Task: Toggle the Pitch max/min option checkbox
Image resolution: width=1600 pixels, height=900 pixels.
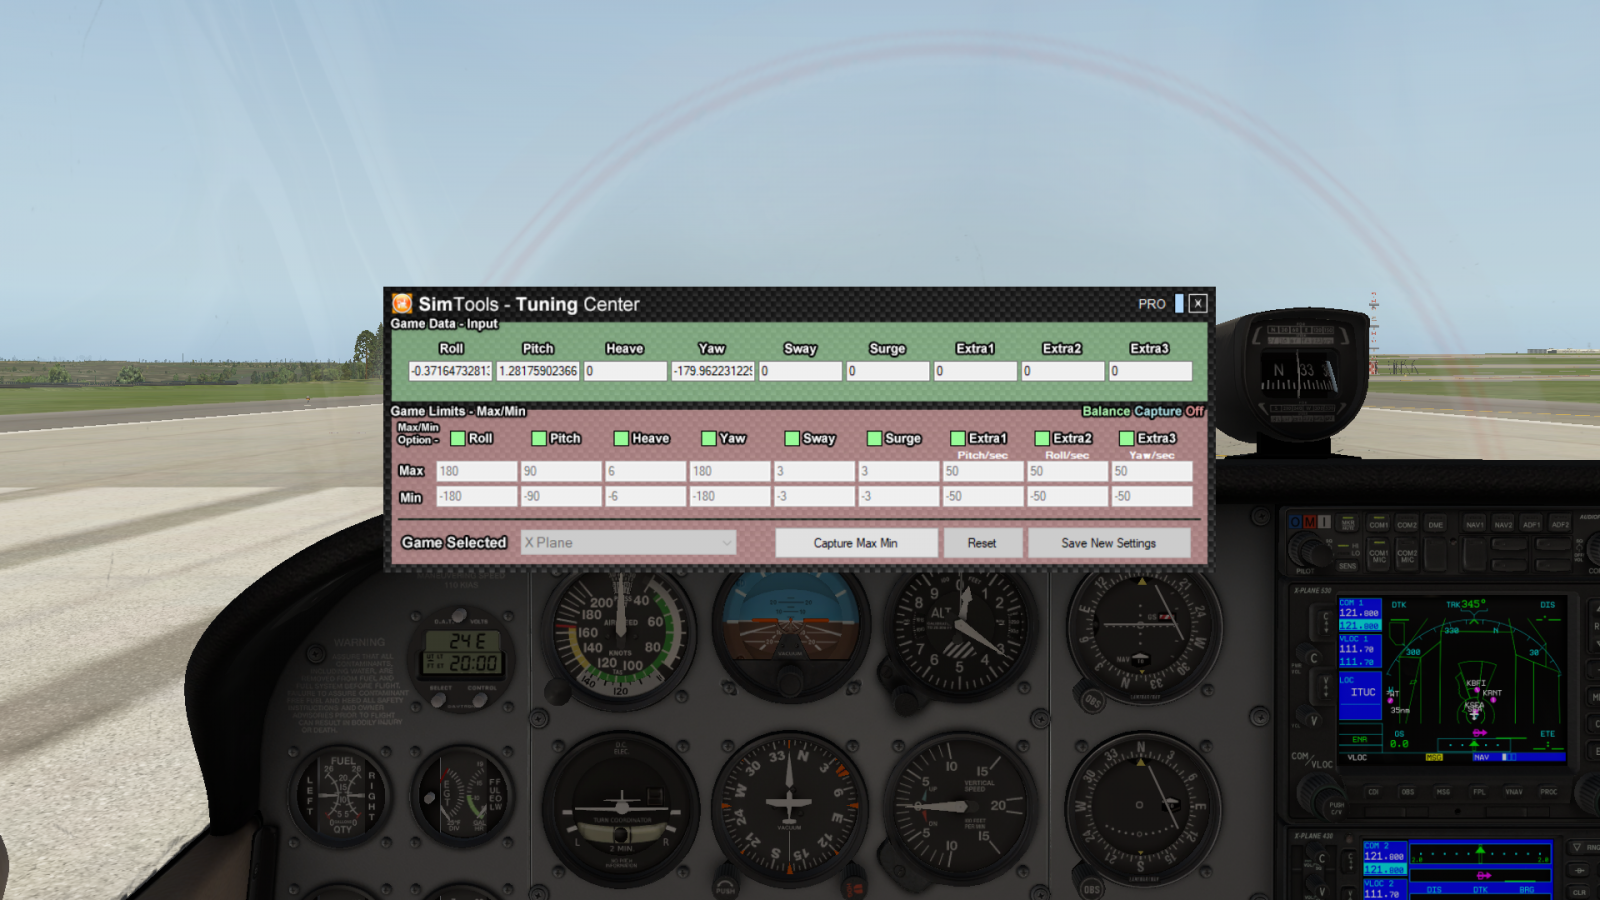Action: (539, 438)
